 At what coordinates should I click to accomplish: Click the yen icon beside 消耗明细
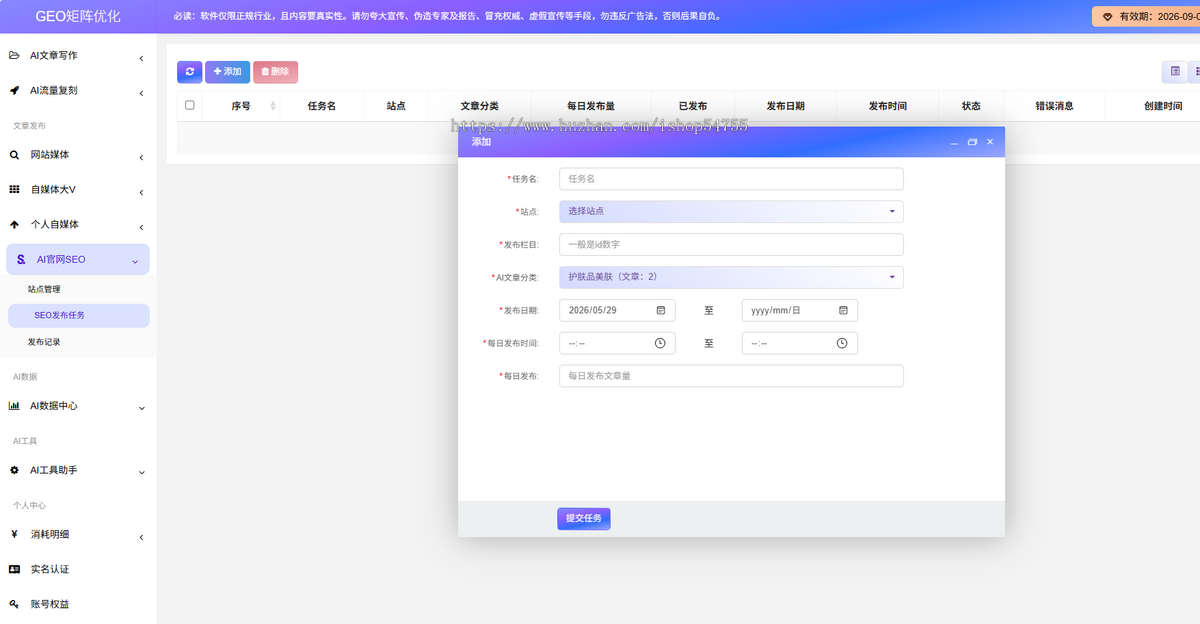coord(14,534)
